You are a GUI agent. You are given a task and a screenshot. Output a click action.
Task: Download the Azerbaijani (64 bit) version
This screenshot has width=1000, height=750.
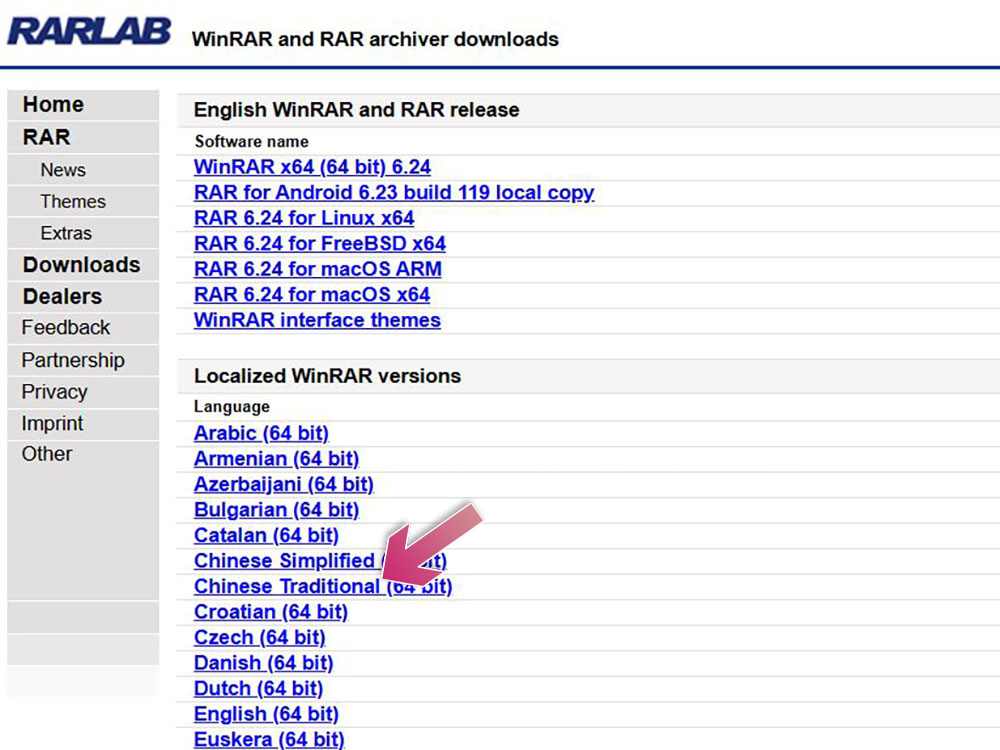pos(284,484)
